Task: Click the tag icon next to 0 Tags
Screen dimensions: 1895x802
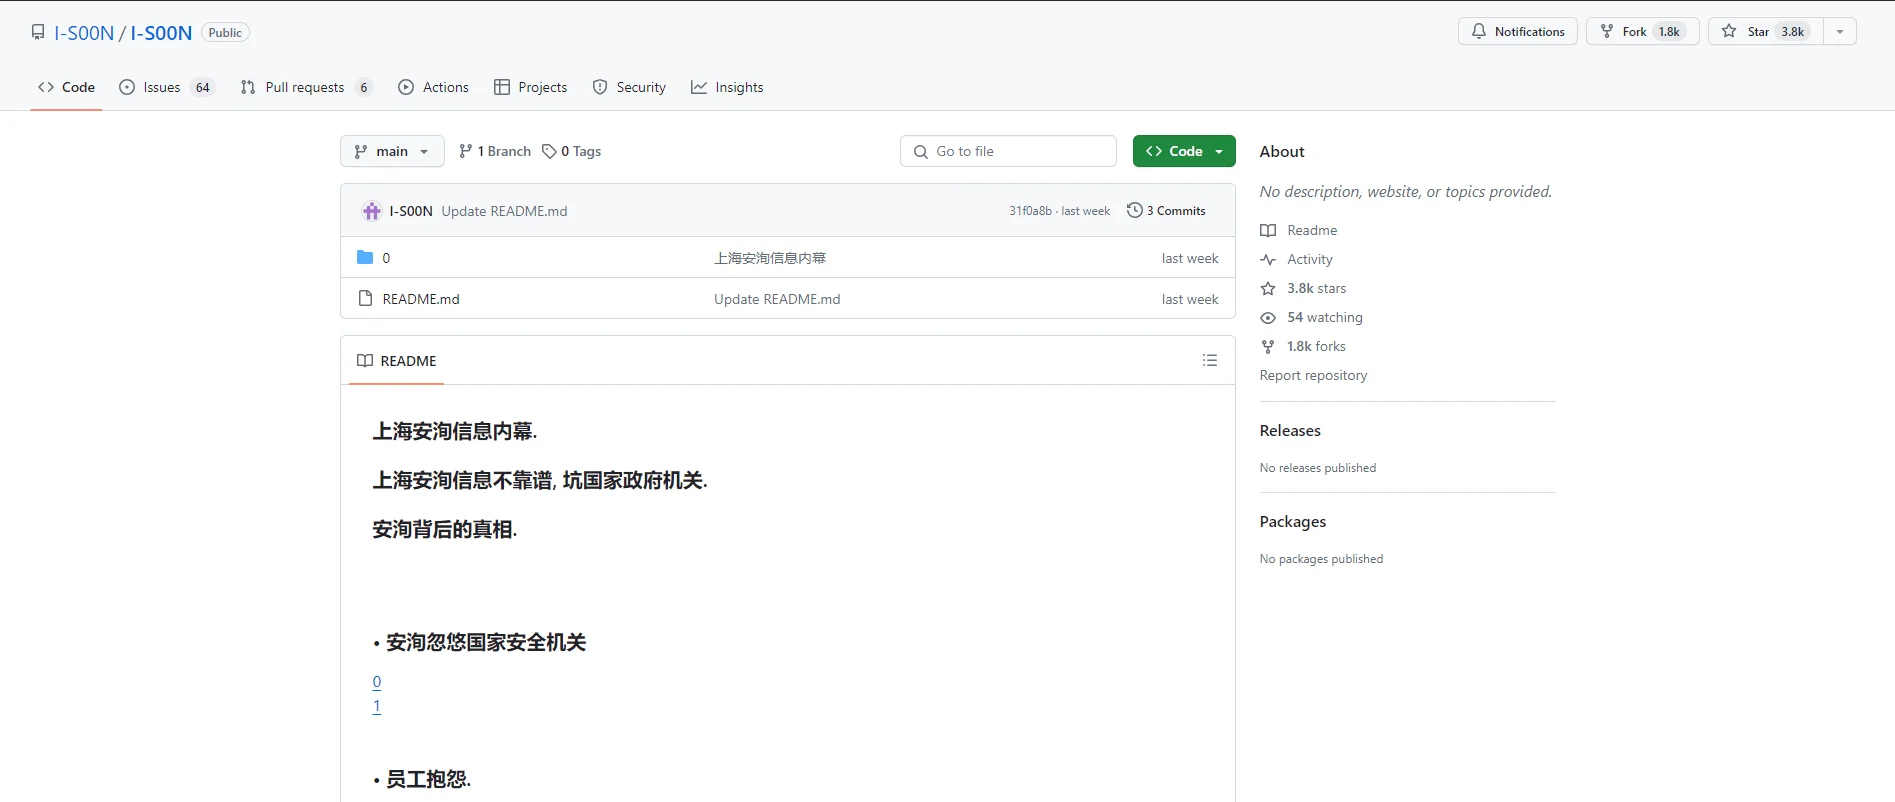Action: click(549, 151)
